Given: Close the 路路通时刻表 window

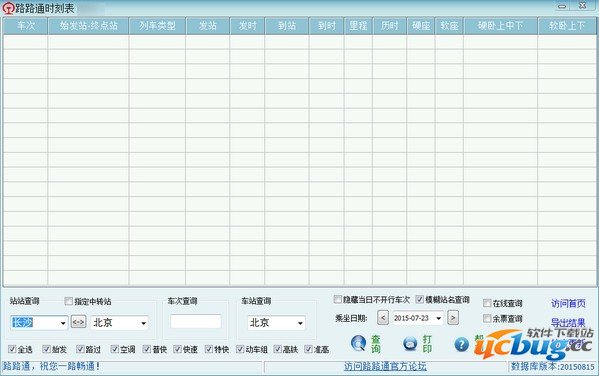Looking at the screenshot, I should point(583,6).
